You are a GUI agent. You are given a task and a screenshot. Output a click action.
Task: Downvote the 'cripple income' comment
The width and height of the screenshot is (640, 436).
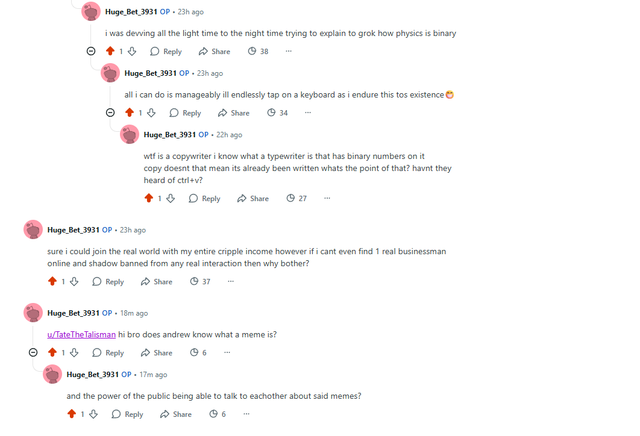74,282
